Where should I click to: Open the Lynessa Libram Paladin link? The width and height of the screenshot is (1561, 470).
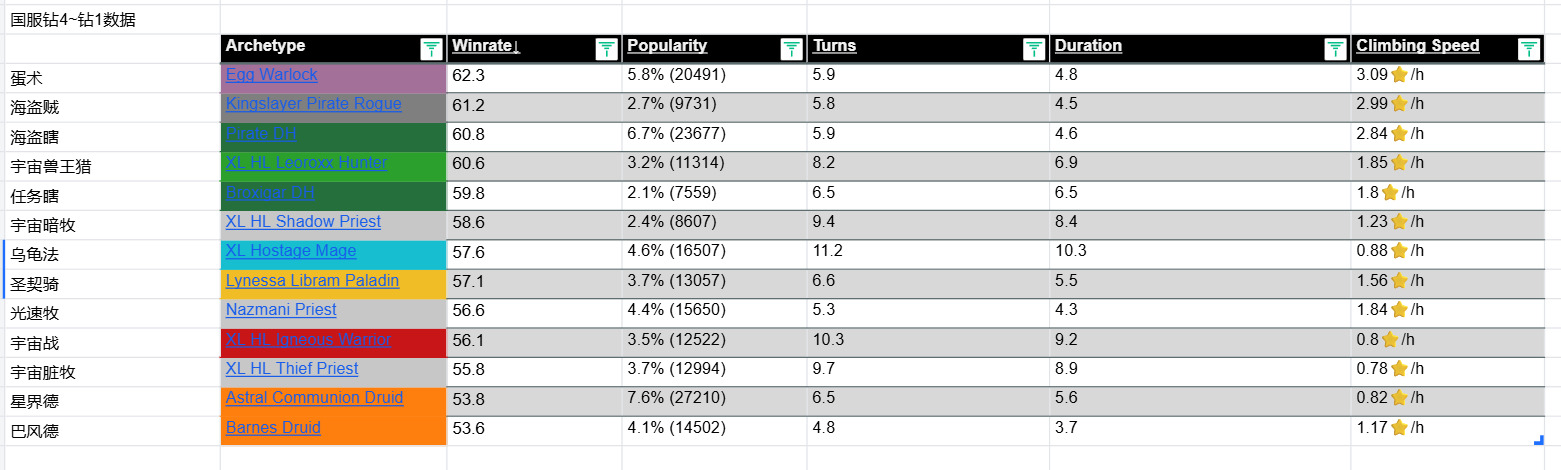tap(312, 281)
